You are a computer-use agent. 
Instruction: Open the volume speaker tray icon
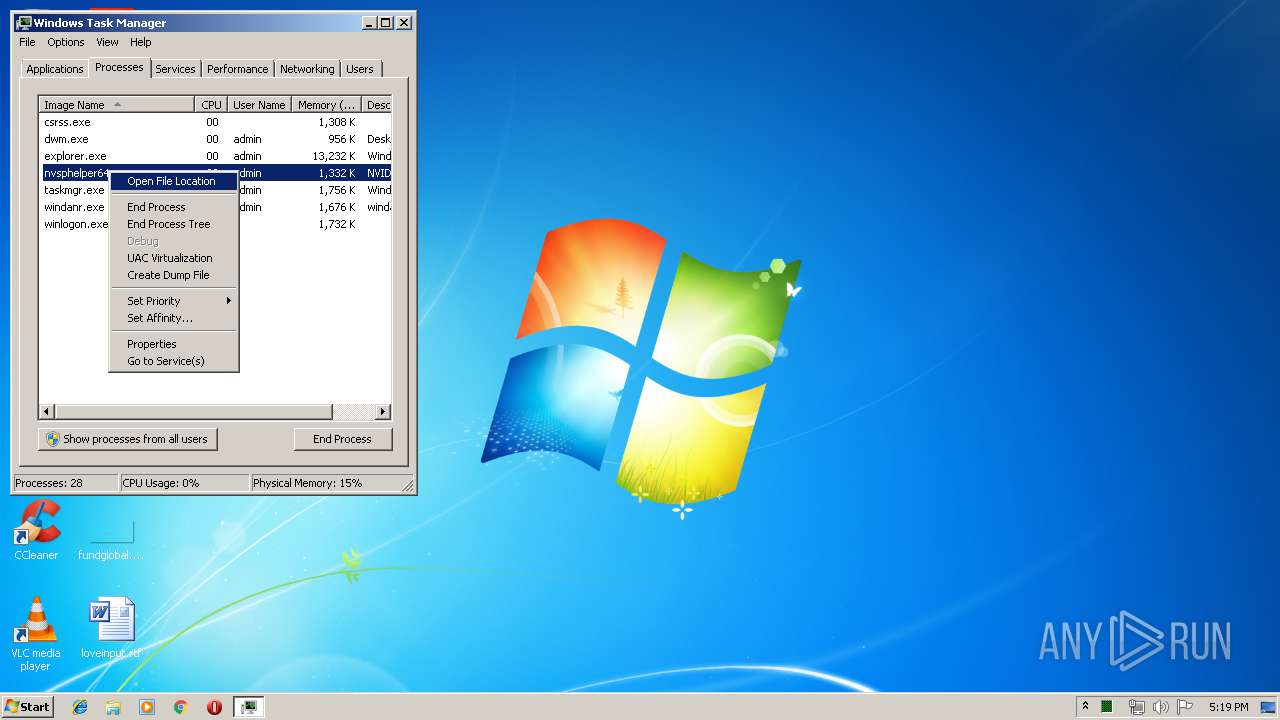[x=1160, y=707]
